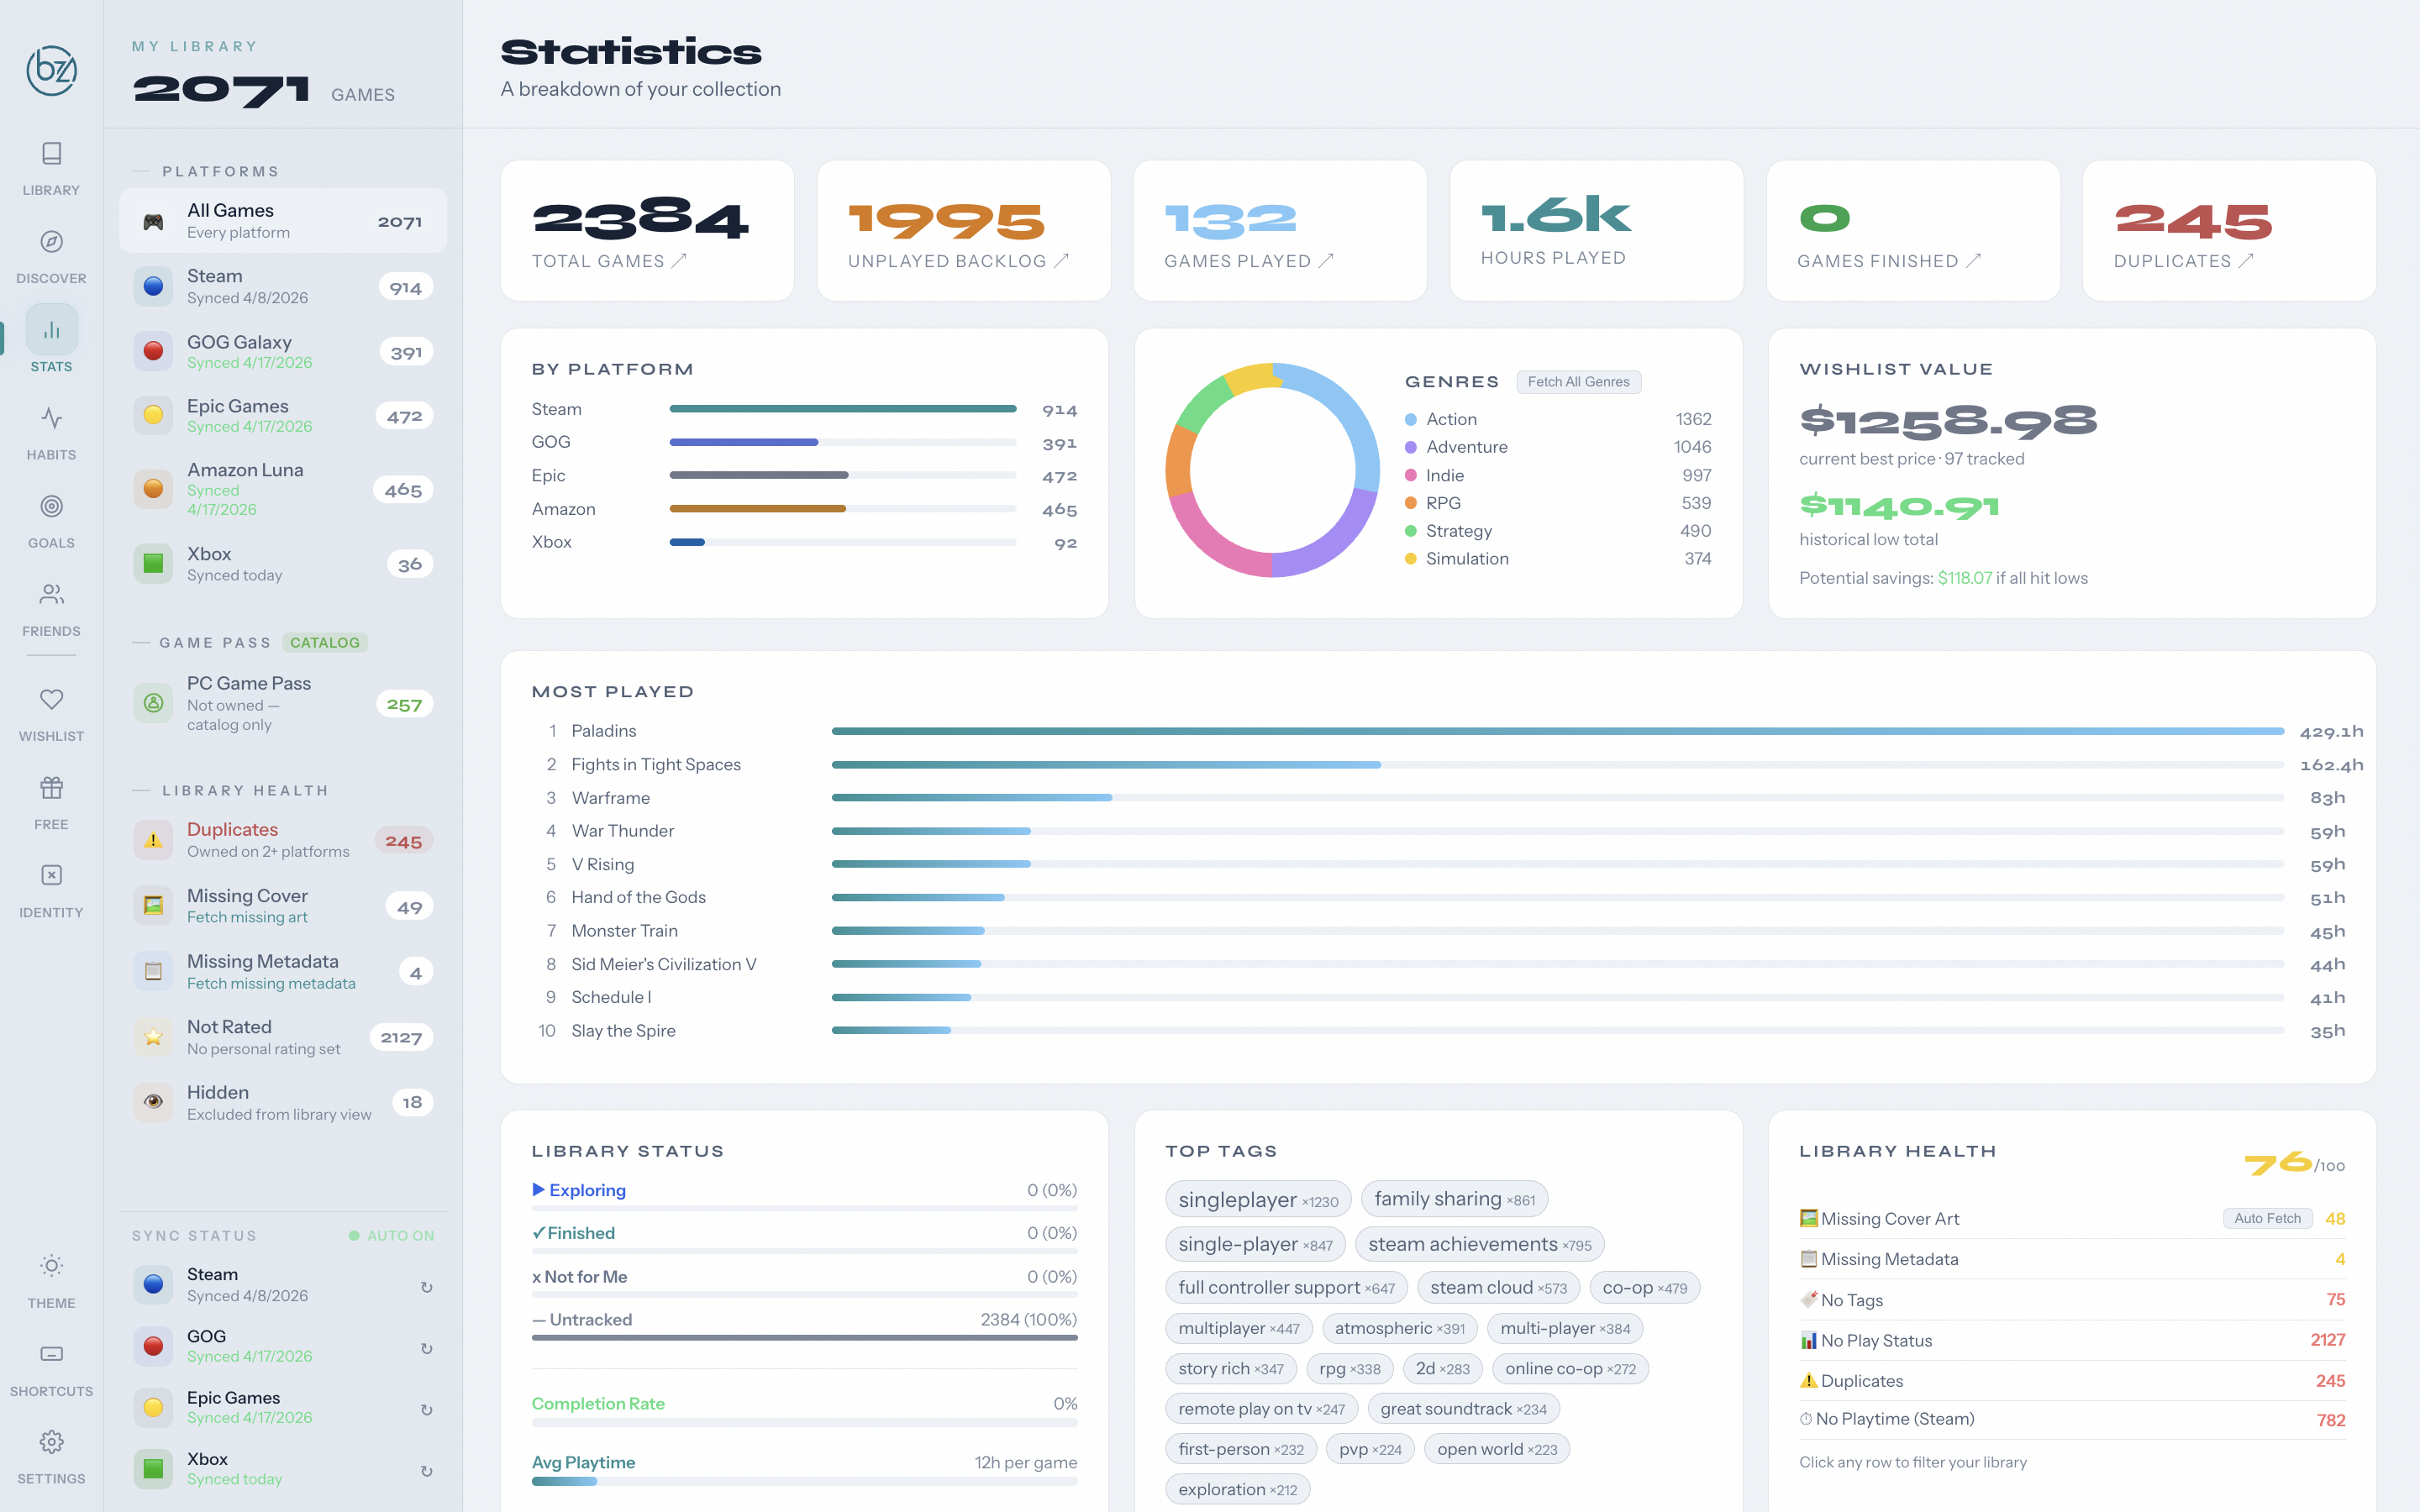Open the PC Game Pass catalog
The height and width of the screenshot is (1512, 2420).
(x=283, y=704)
